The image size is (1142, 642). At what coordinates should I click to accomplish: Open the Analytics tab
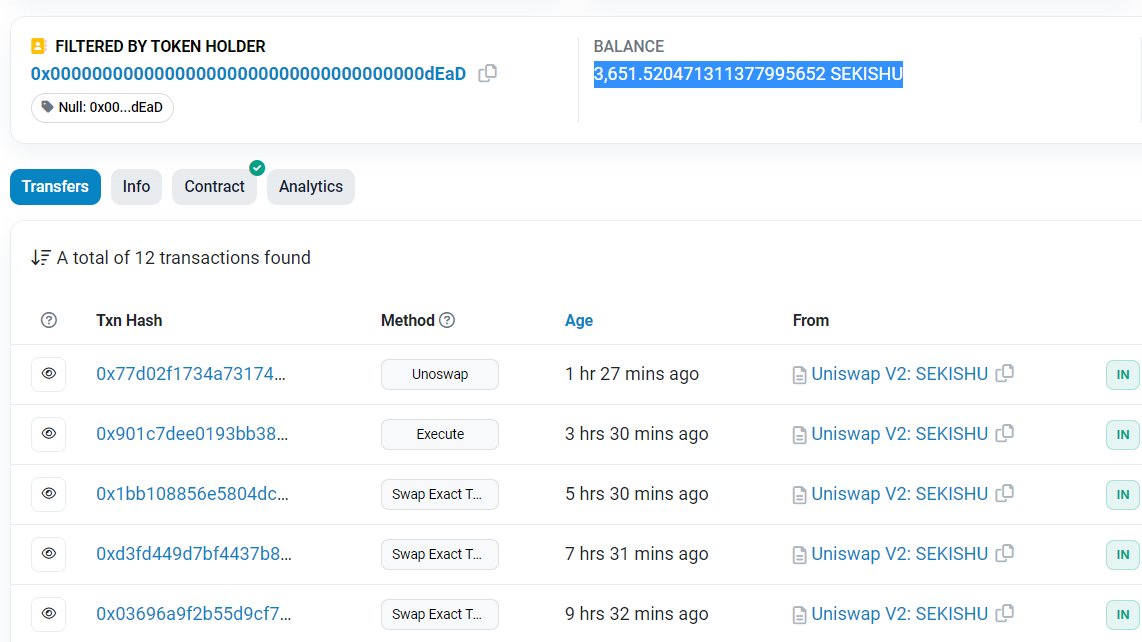(311, 187)
